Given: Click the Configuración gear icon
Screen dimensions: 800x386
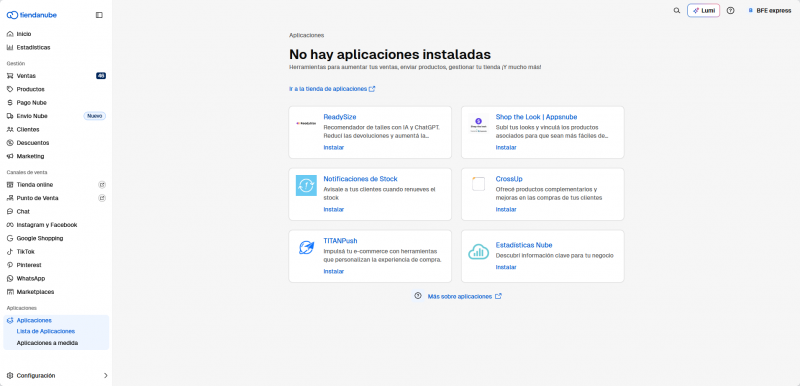Looking at the screenshot, I should [x=10, y=376].
